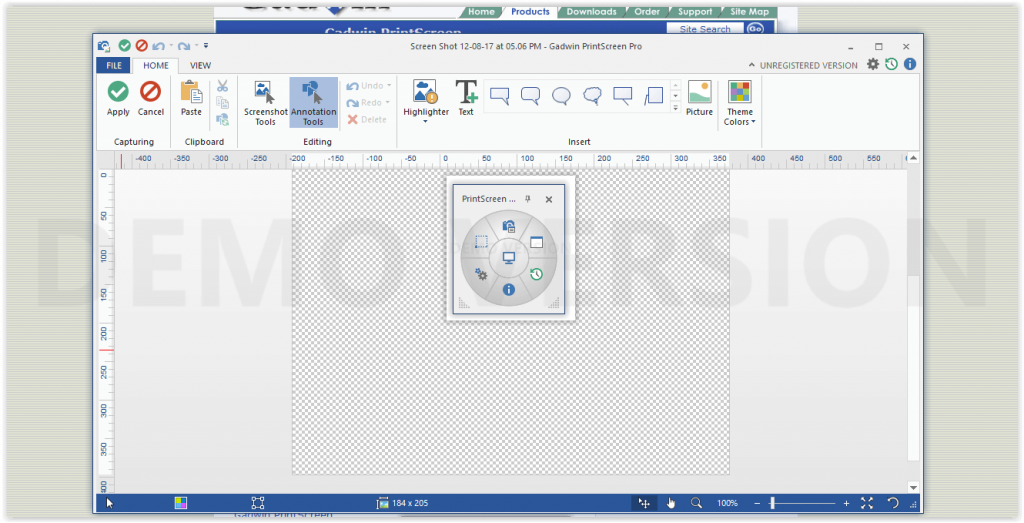
Task: Open the Theme Colors dropdown
Action: [740, 117]
